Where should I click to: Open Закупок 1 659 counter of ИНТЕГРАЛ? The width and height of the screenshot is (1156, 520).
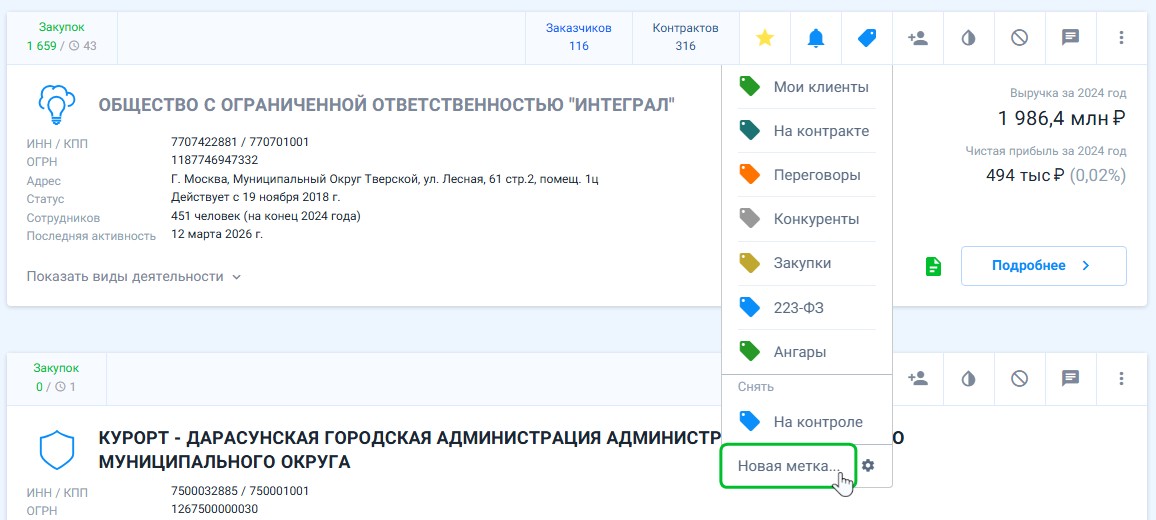[x=62, y=37]
